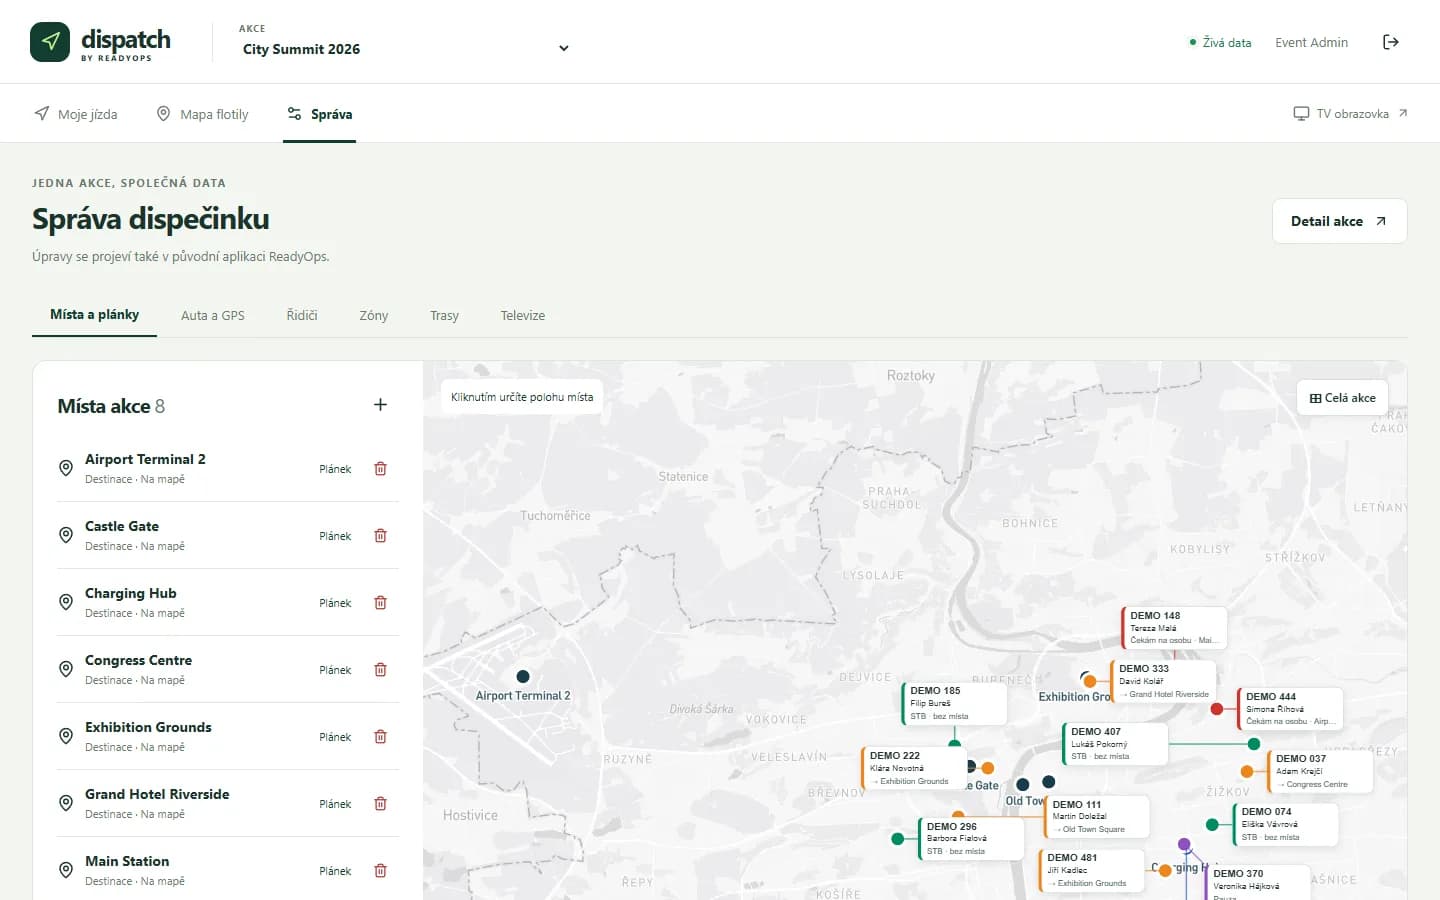
Task: Open Plánek for Grand Hotel Riverside
Action: pyautogui.click(x=335, y=804)
